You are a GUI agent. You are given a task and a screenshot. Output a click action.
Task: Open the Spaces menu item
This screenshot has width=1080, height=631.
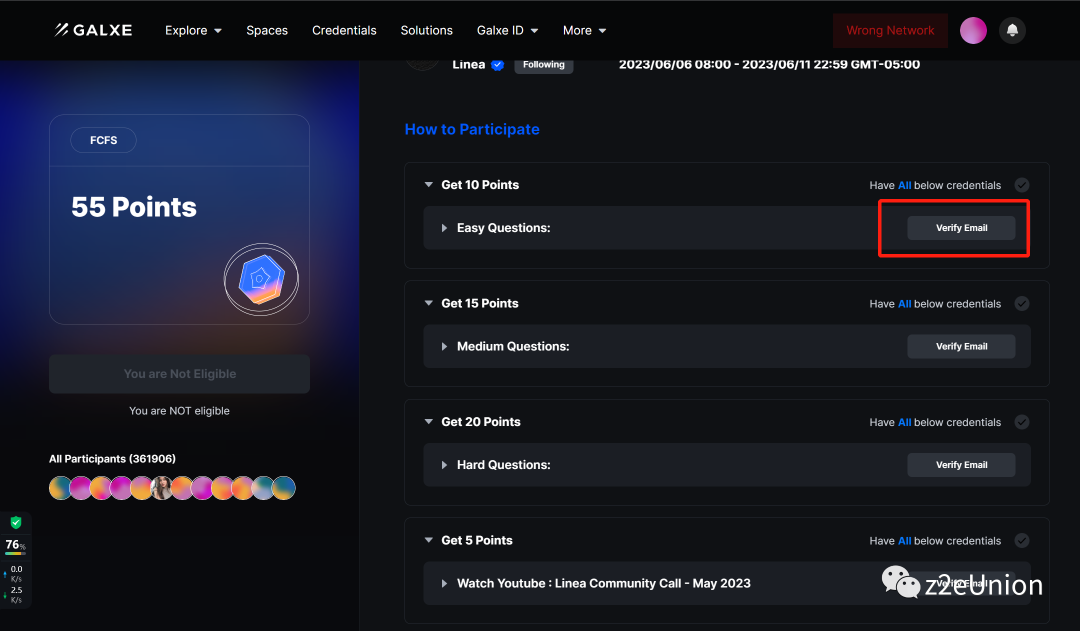[267, 30]
